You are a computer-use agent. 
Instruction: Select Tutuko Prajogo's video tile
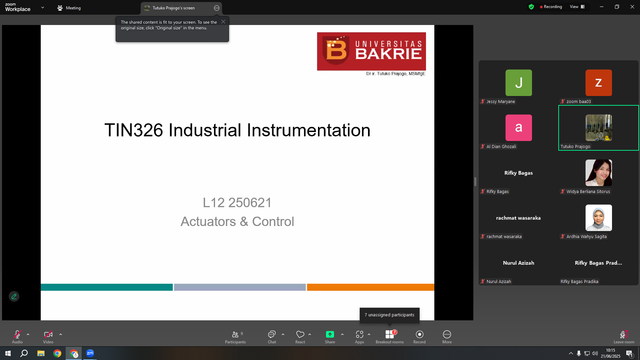coord(598,128)
